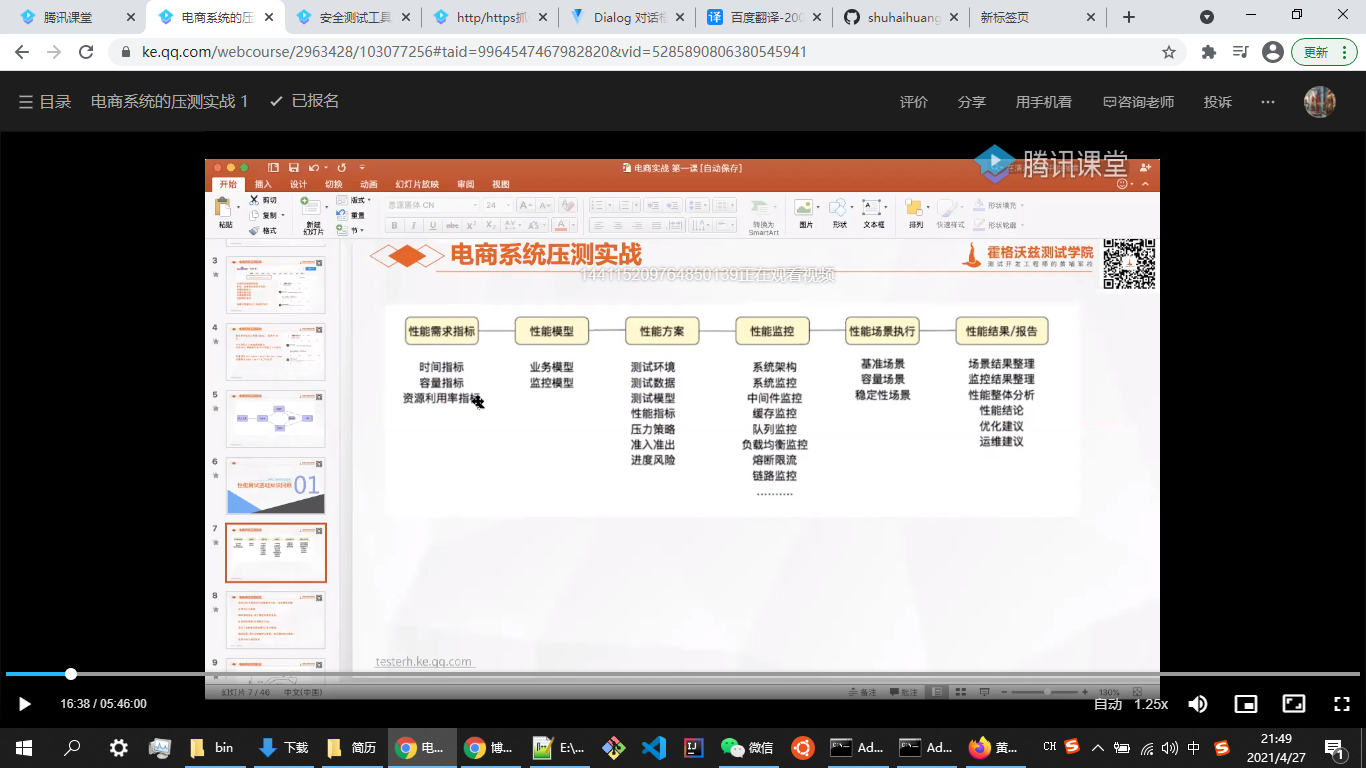This screenshot has height=768, width=1366.
Task: Open the network Wi-Fi tray icon
Action: point(1146,747)
